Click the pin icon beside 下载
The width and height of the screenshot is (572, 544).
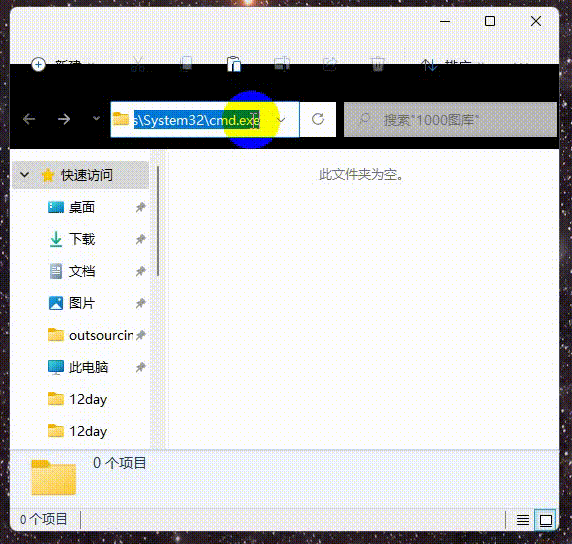pyautogui.click(x=140, y=239)
